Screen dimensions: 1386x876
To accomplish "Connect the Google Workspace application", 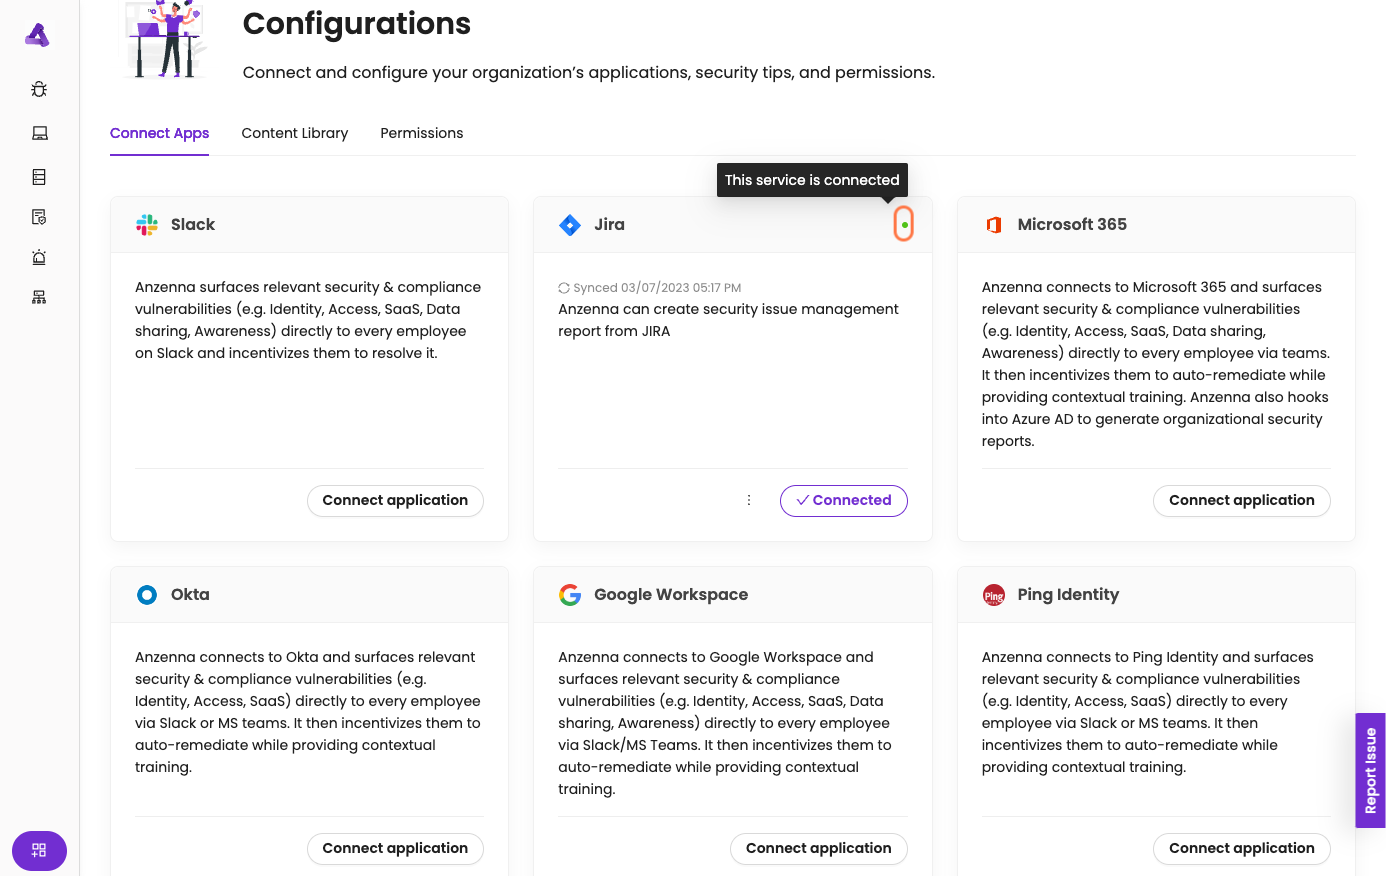I will click(818, 848).
